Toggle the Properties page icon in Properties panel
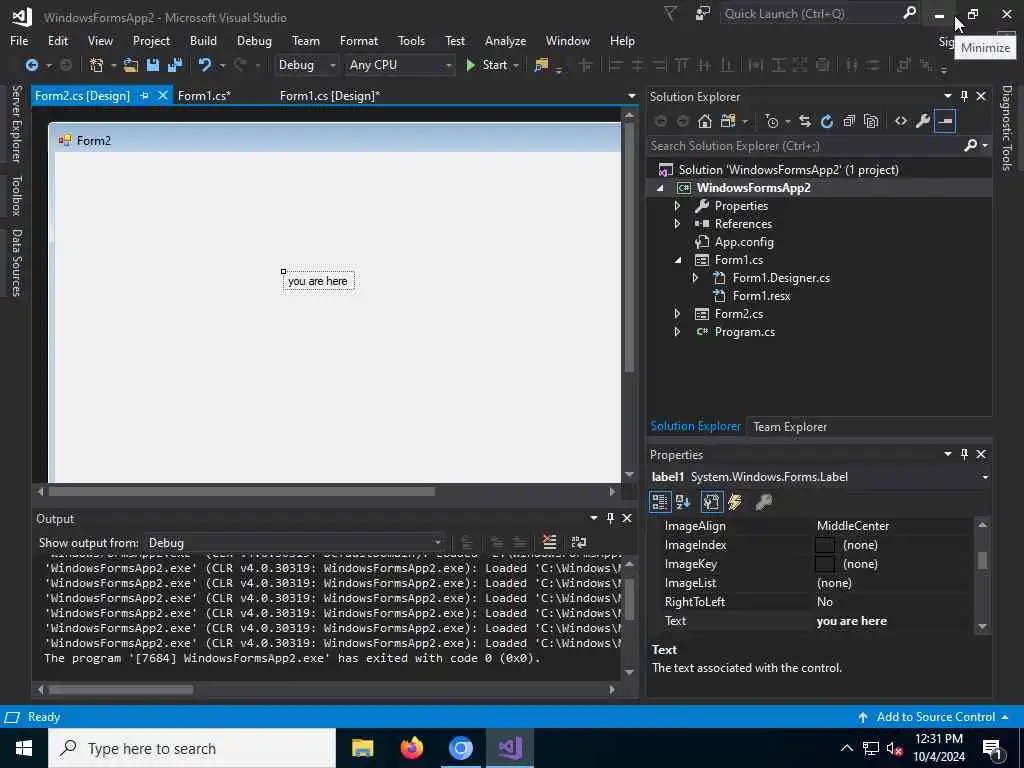The width and height of the screenshot is (1024, 768). coord(711,502)
